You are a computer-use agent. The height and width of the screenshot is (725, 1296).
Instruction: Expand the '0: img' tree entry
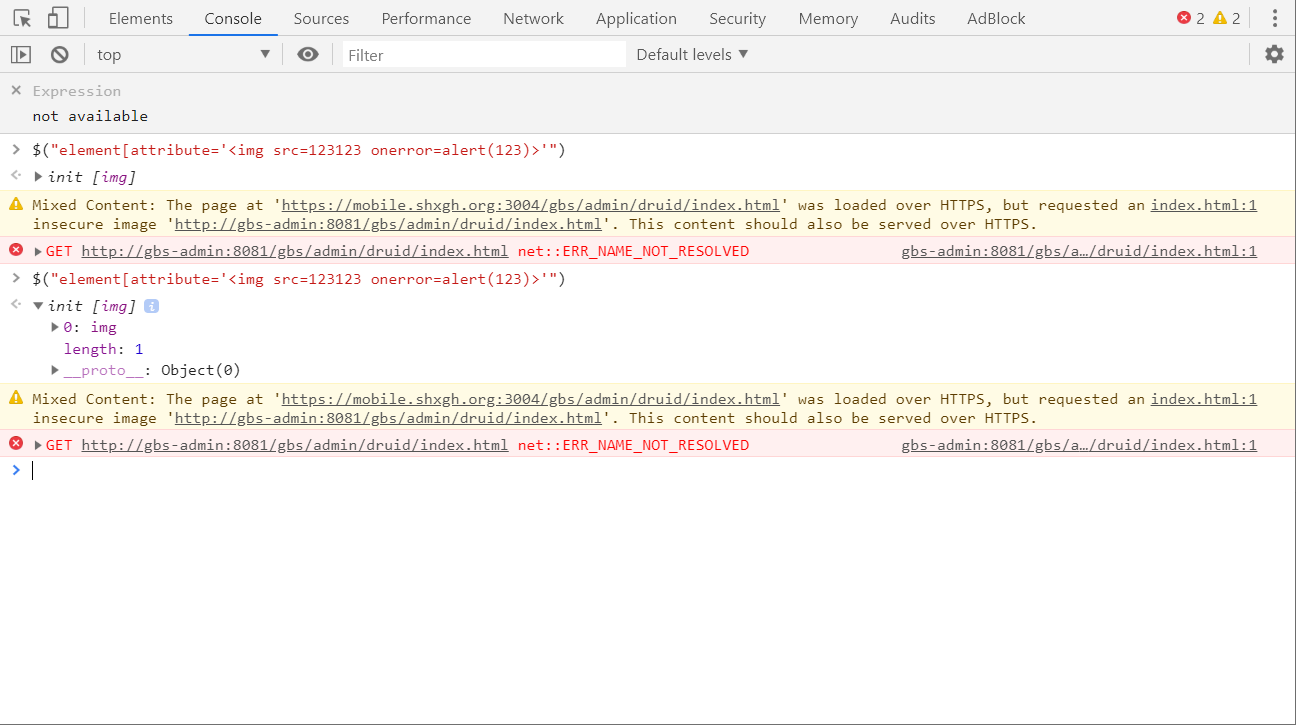pos(56,327)
